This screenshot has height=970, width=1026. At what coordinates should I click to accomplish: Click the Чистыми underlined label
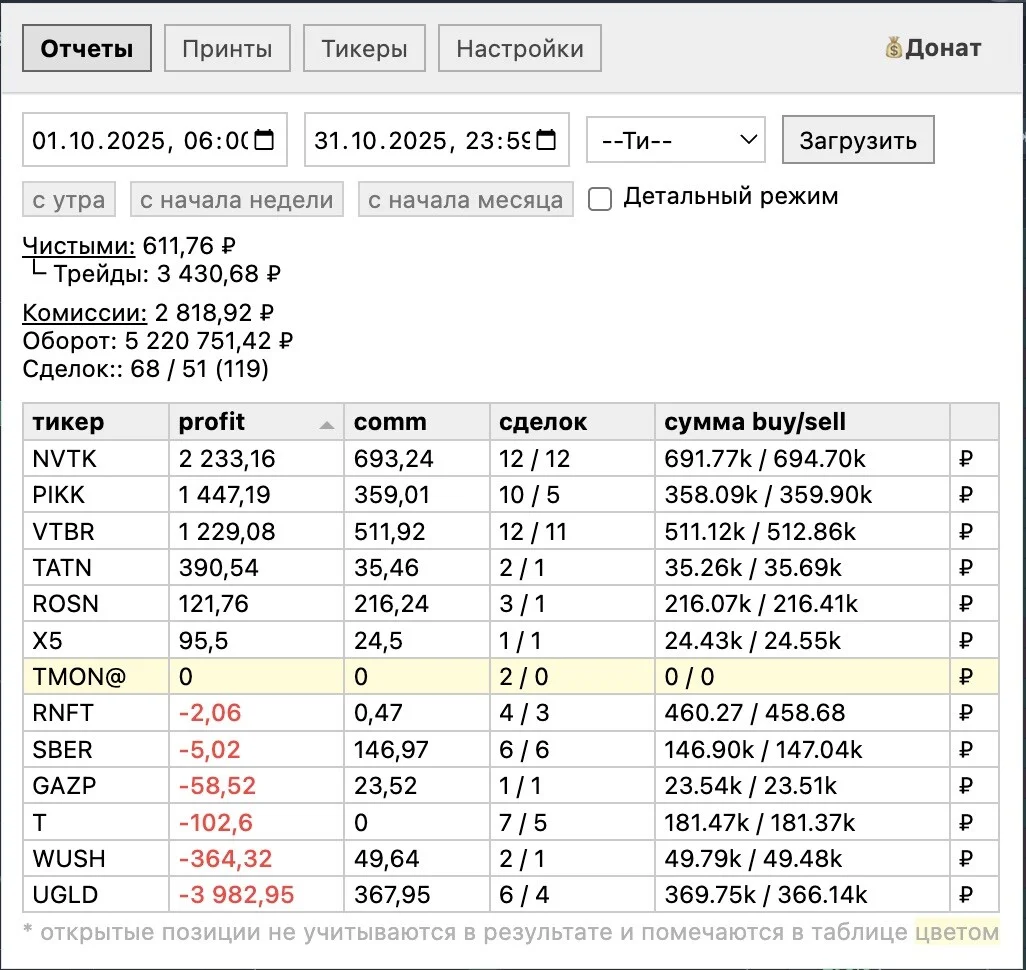point(79,246)
